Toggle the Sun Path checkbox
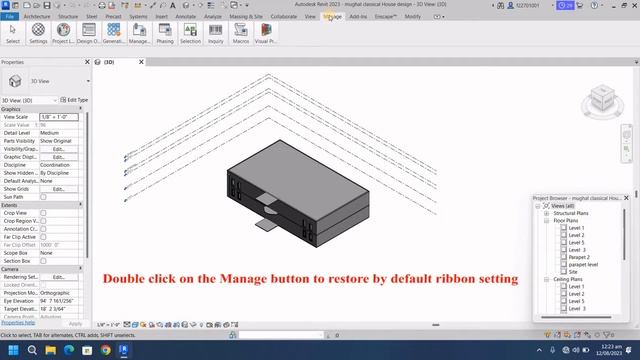This screenshot has height=360, width=640. pyautogui.click(x=43, y=197)
